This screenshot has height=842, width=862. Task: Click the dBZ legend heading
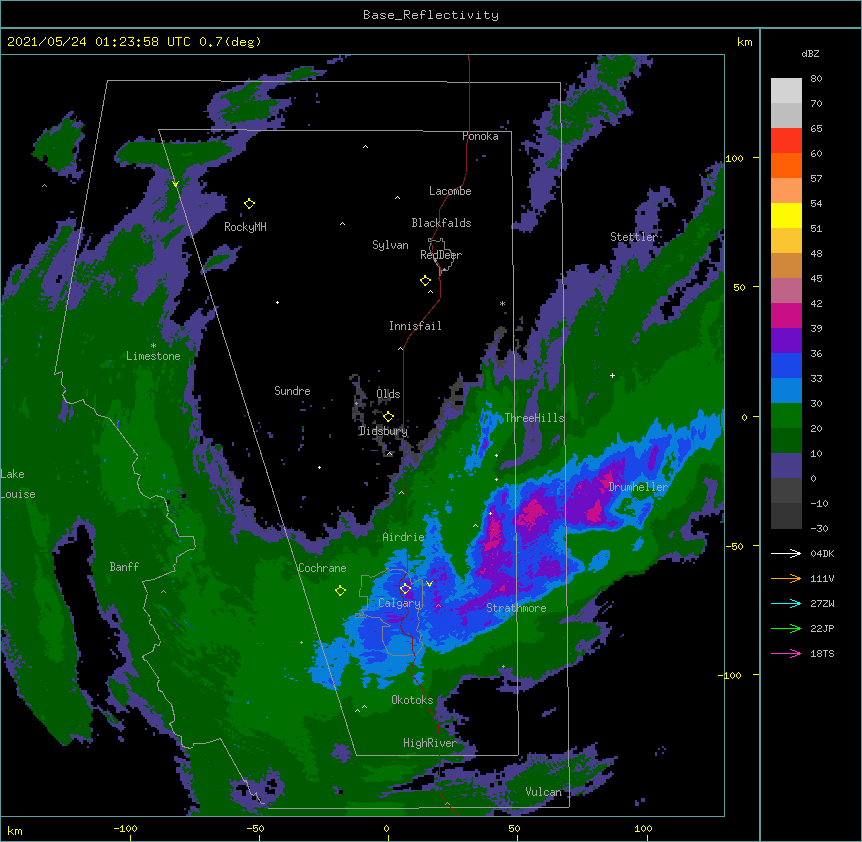click(810, 53)
